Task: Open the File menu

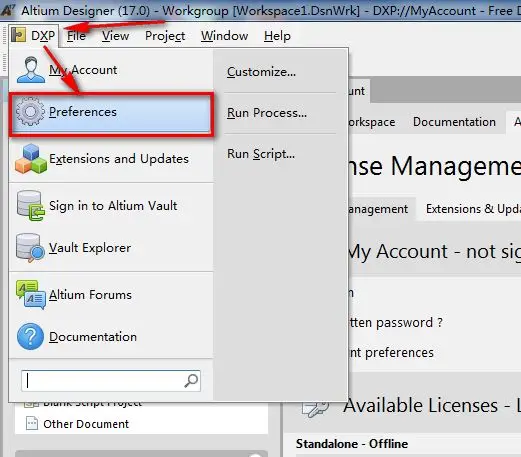Action: tap(76, 36)
